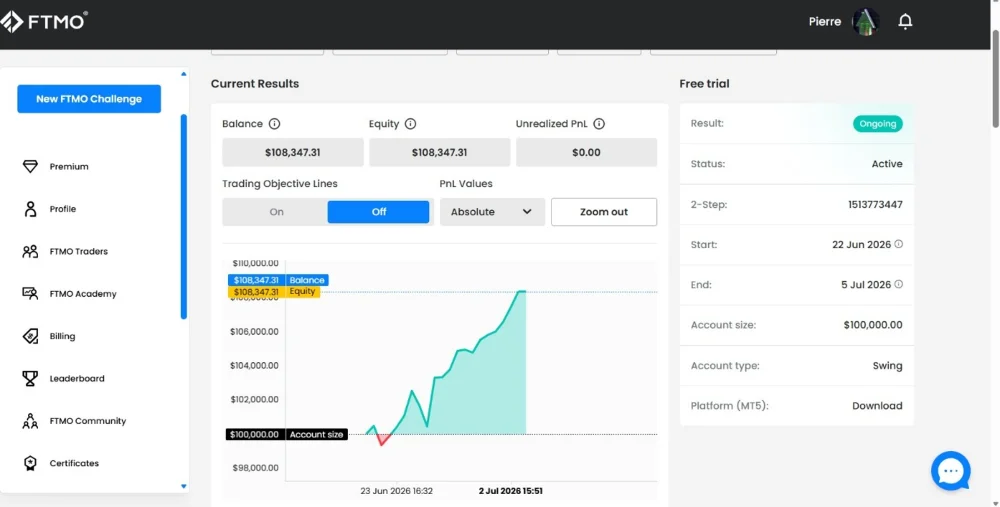Click the Premium diamond icon
Viewport: 1000px width, 507px height.
pos(30,166)
